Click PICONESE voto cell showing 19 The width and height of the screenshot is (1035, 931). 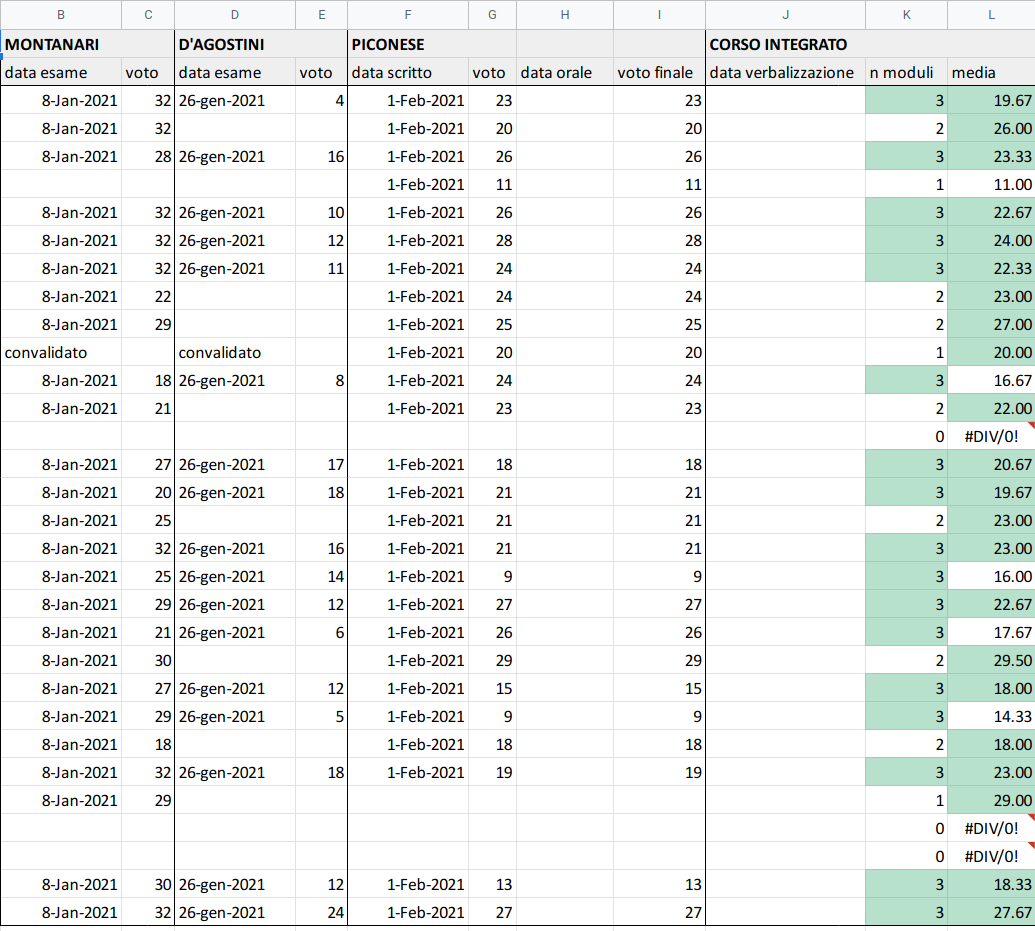tap(492, 773)
